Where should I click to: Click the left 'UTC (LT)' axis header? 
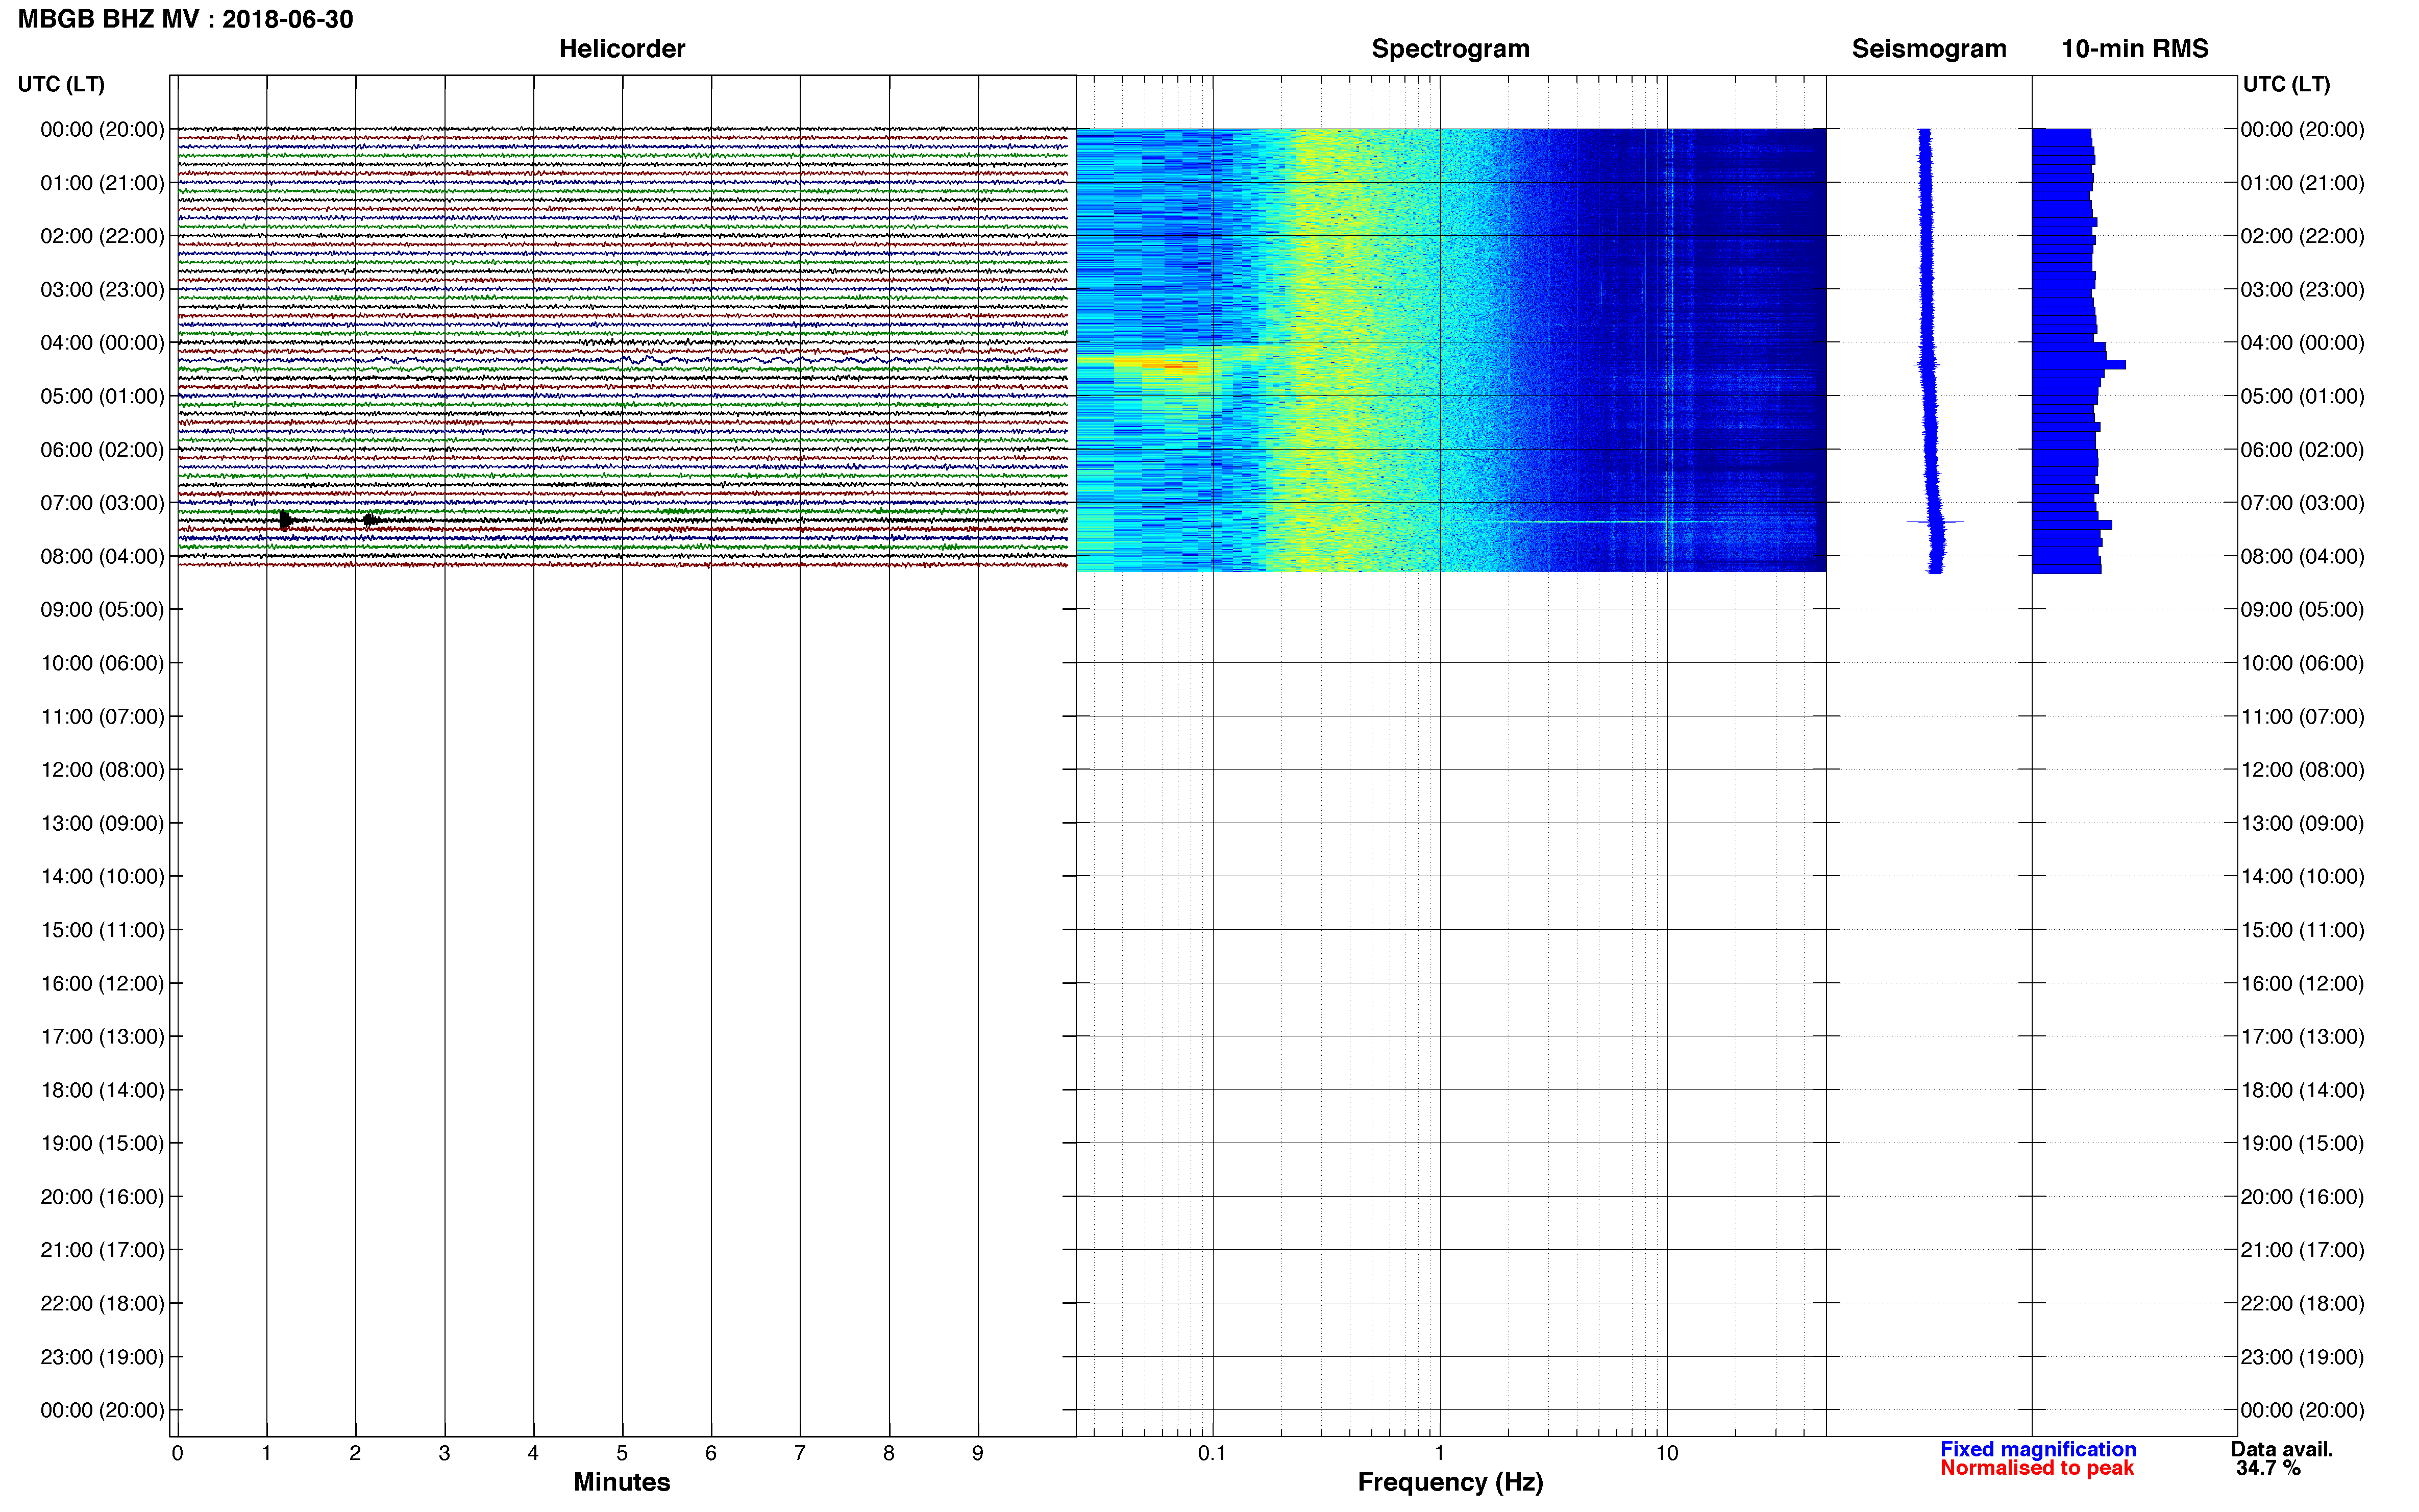point(61,84)
